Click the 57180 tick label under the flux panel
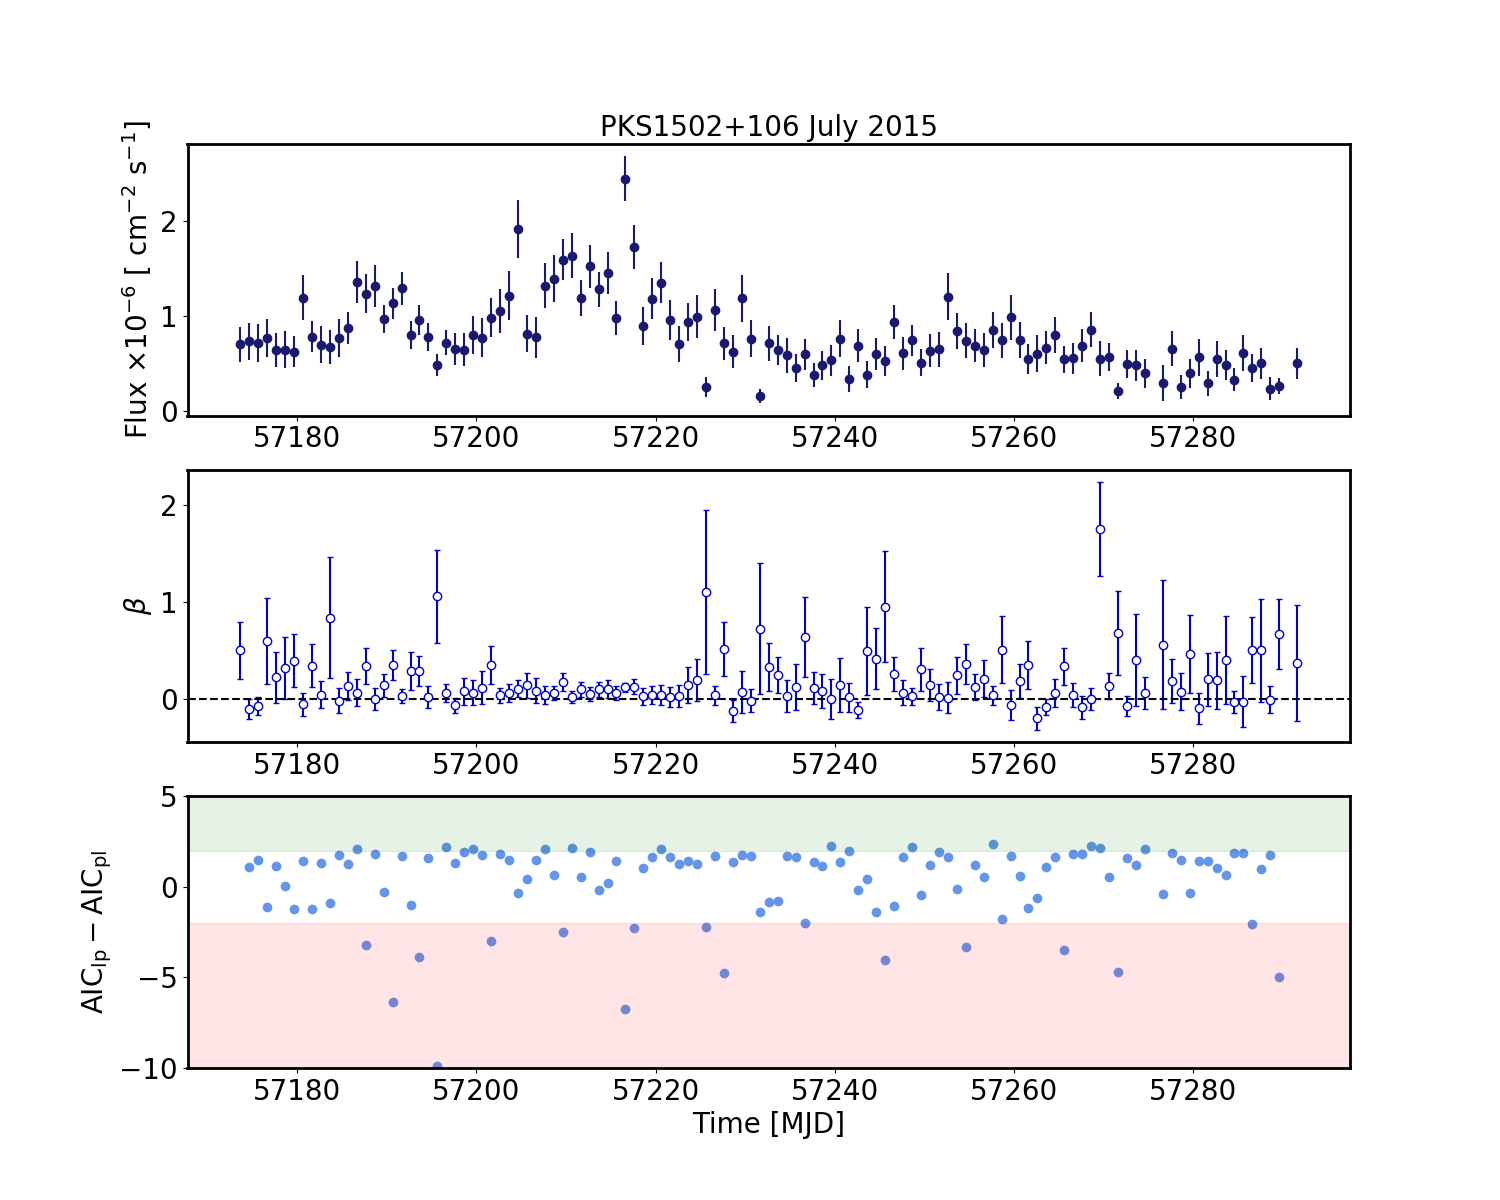The width and height of the screenshot is (1500, 1200). click(x=298, y=438)
